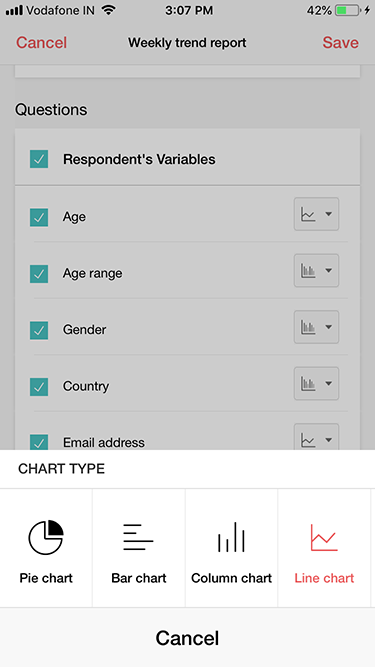This screenshot has width=375, height=667.
Task: Cancel the chart type picker
Action: [x=188, y=638]
